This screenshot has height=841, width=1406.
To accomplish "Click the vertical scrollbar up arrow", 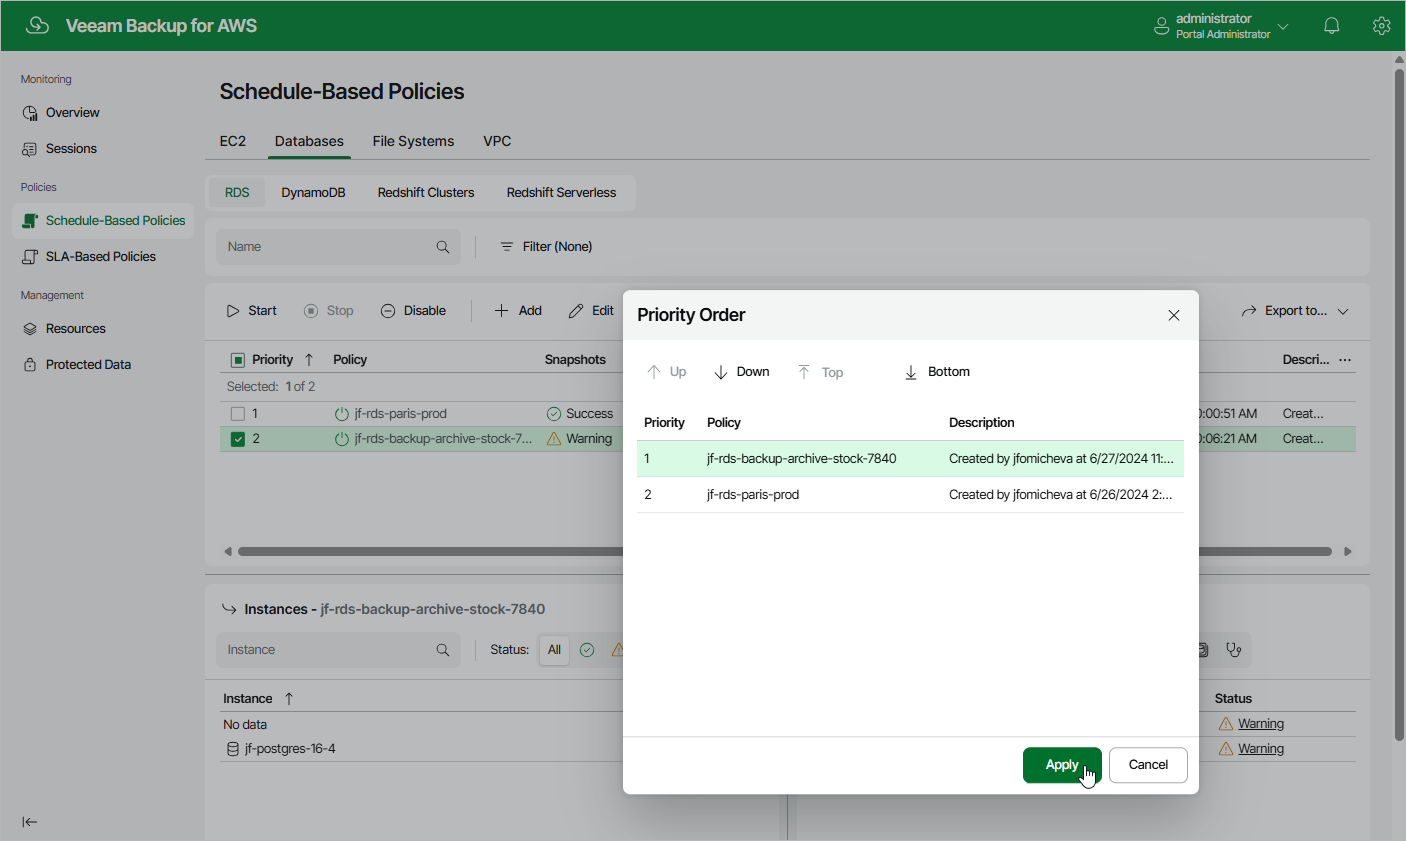I will pos(1399,60).
